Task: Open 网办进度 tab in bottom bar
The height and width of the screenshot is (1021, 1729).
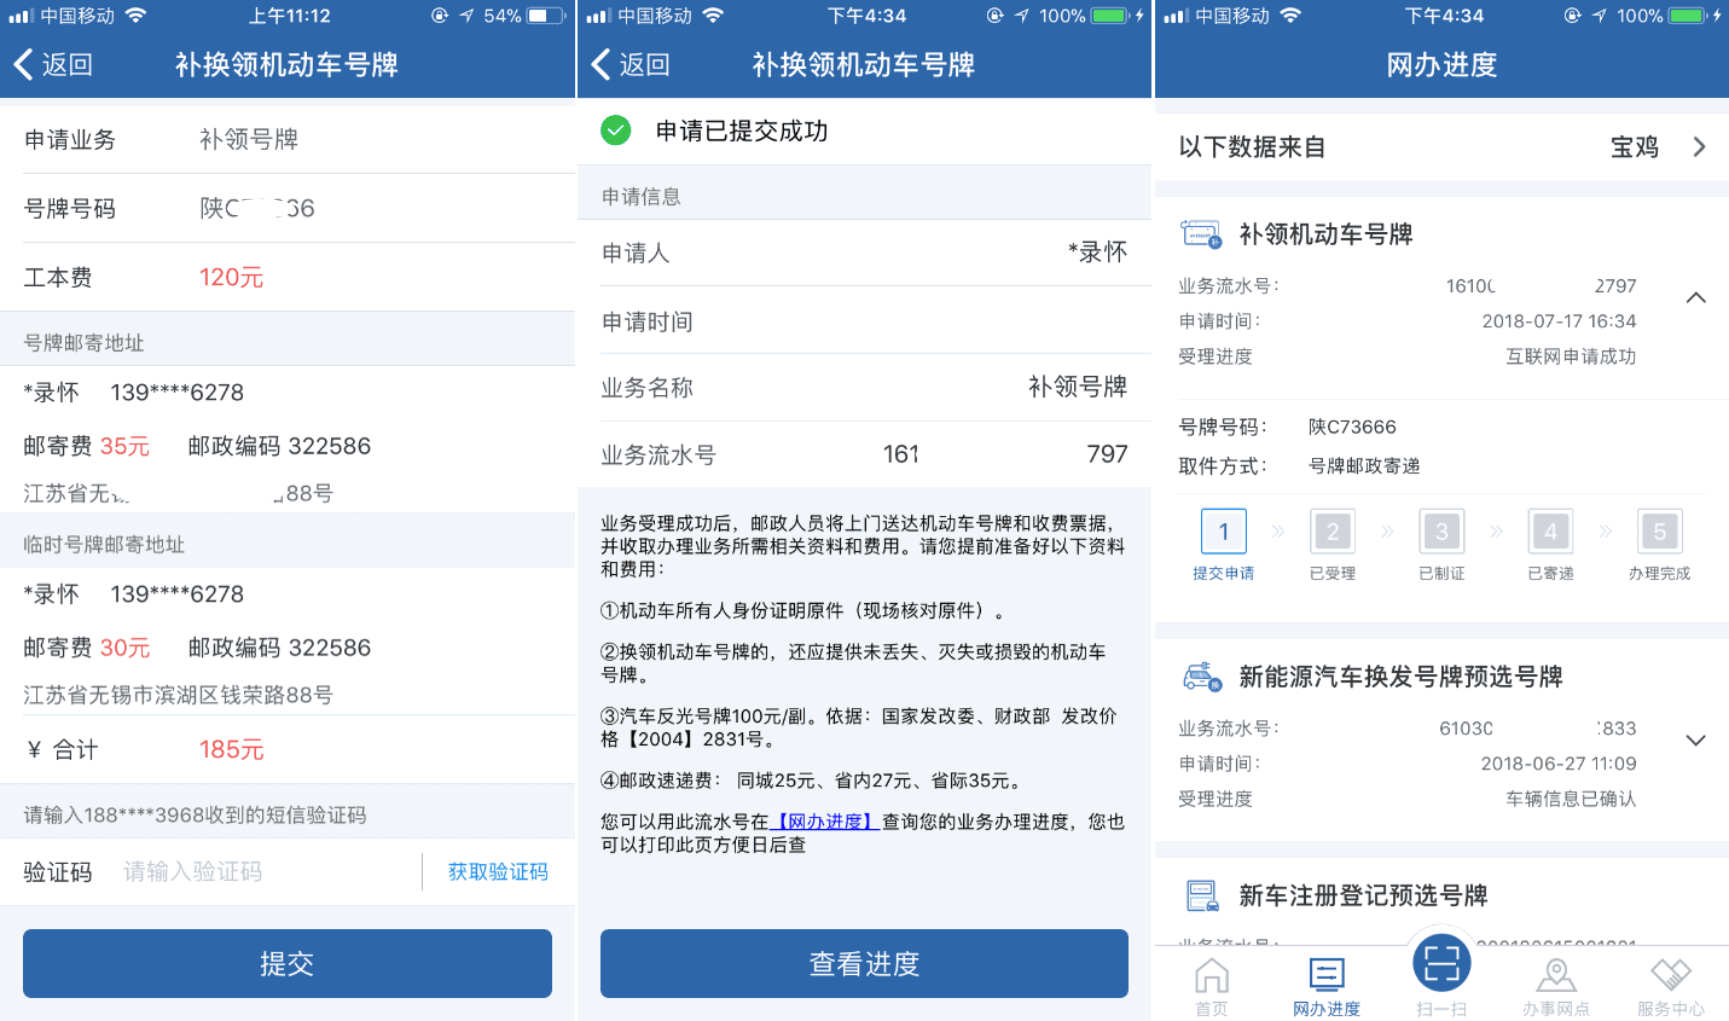Action: pos(1326,986)
